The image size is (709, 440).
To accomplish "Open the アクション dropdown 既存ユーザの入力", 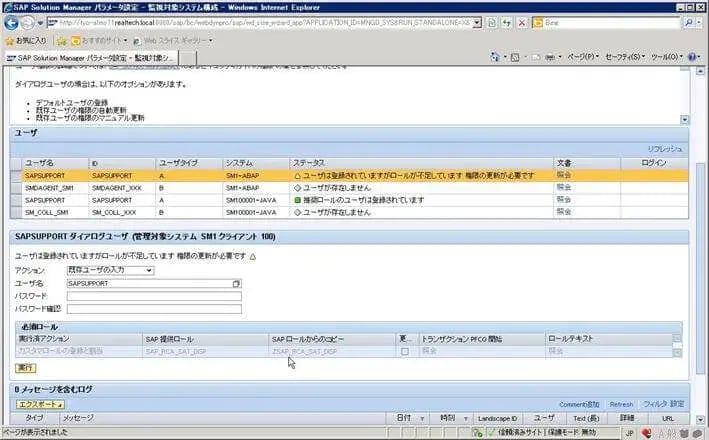I will (110, 270).
